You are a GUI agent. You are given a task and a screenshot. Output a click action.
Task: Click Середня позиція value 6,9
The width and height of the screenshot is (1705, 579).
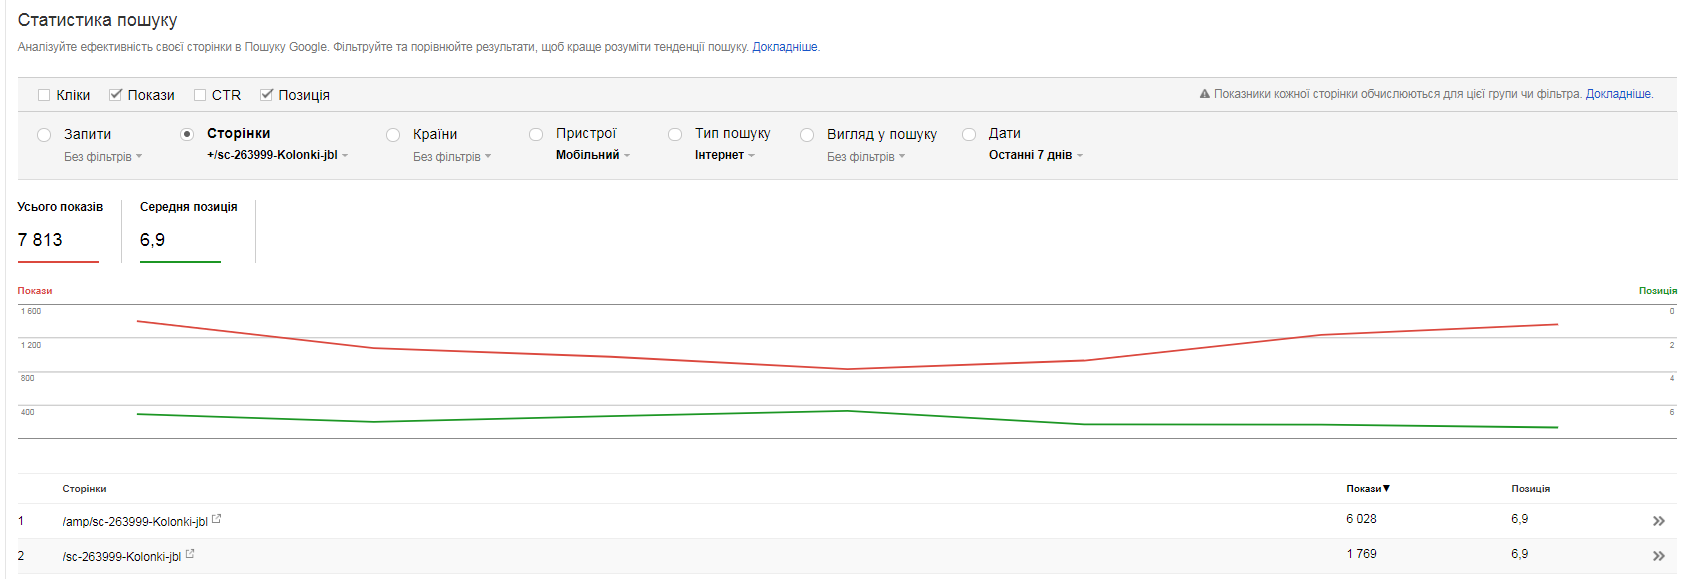tap(152, 240)
